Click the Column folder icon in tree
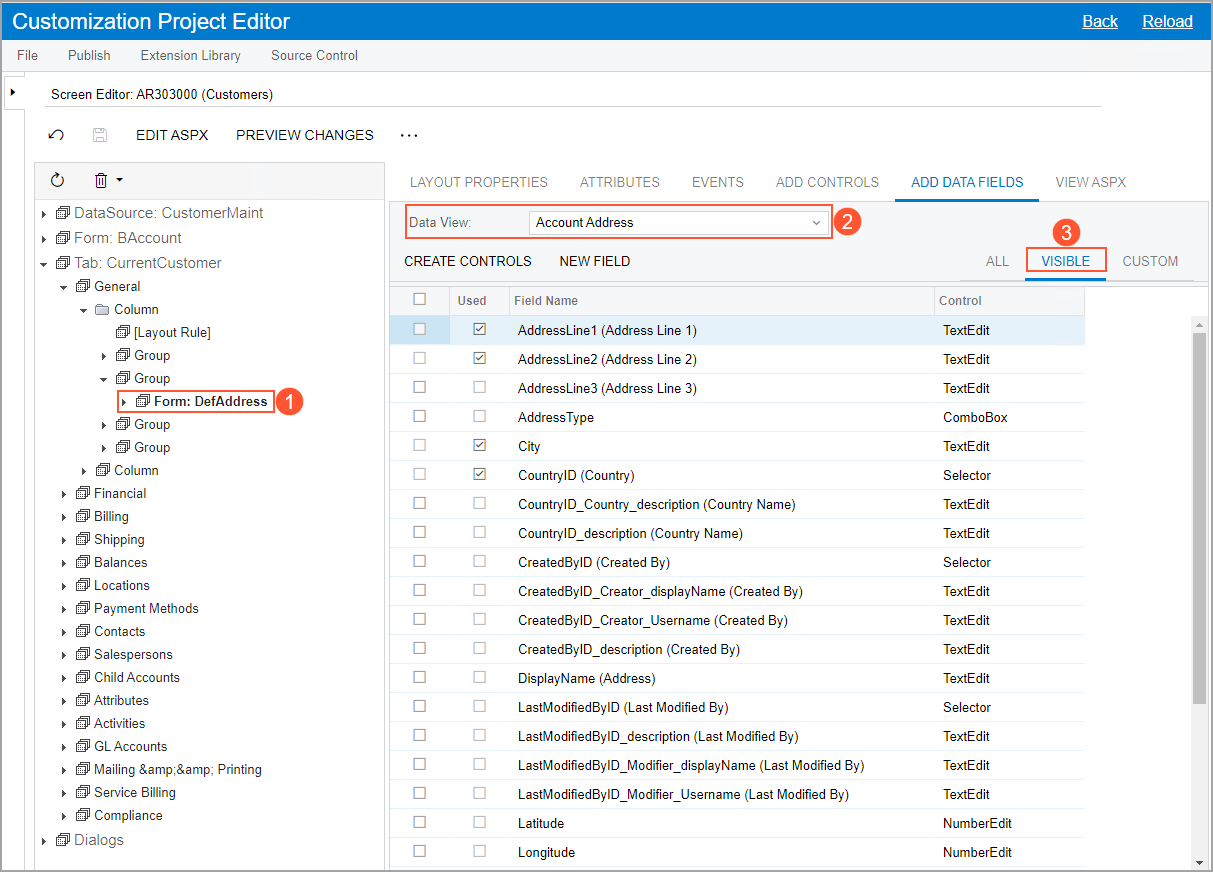 (102, 310)
